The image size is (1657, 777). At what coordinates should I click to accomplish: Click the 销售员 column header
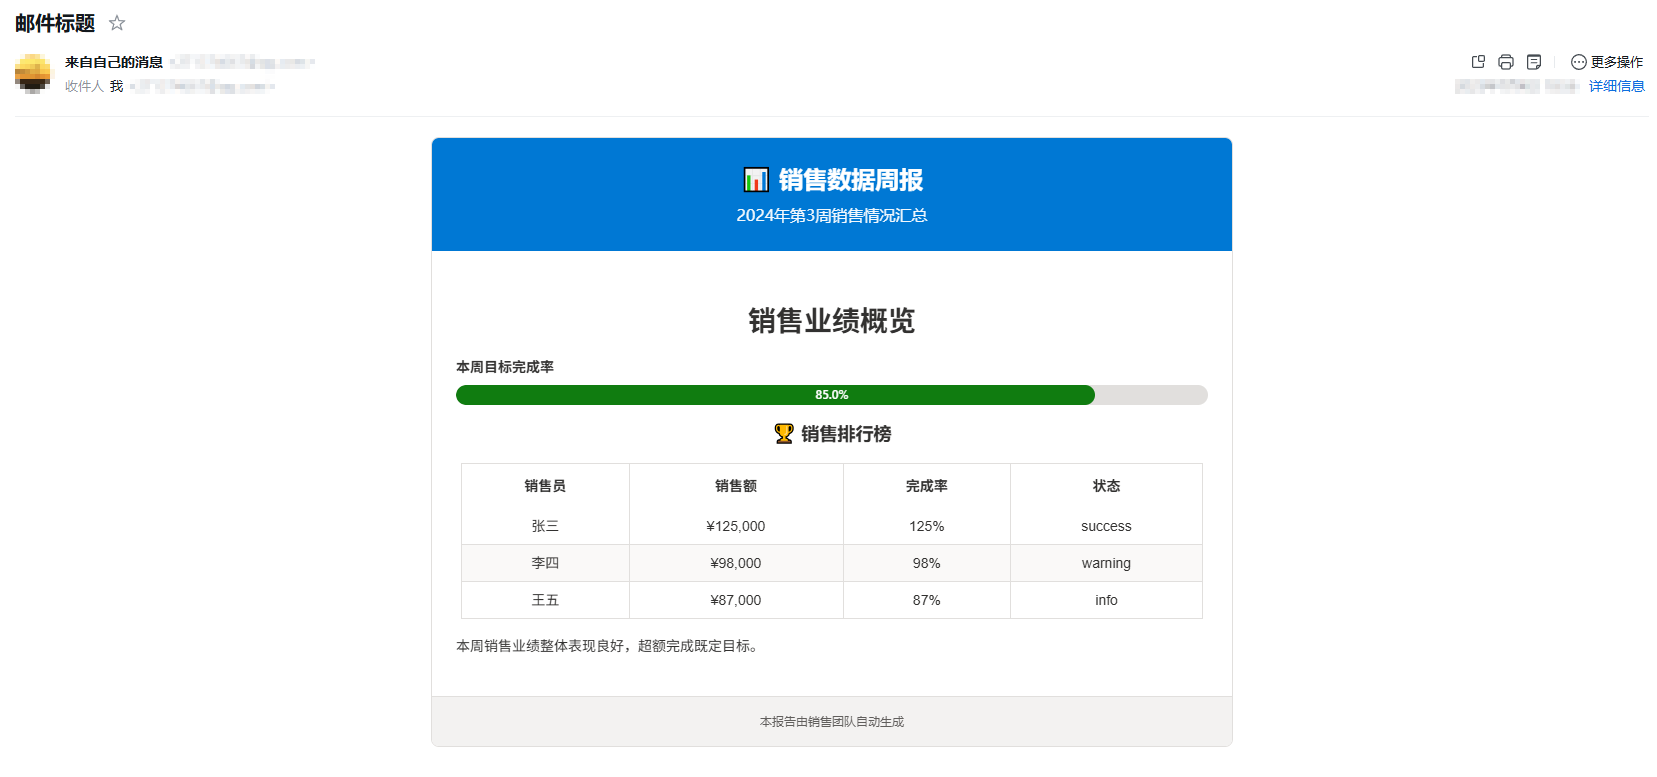click(x=545, y=486)
